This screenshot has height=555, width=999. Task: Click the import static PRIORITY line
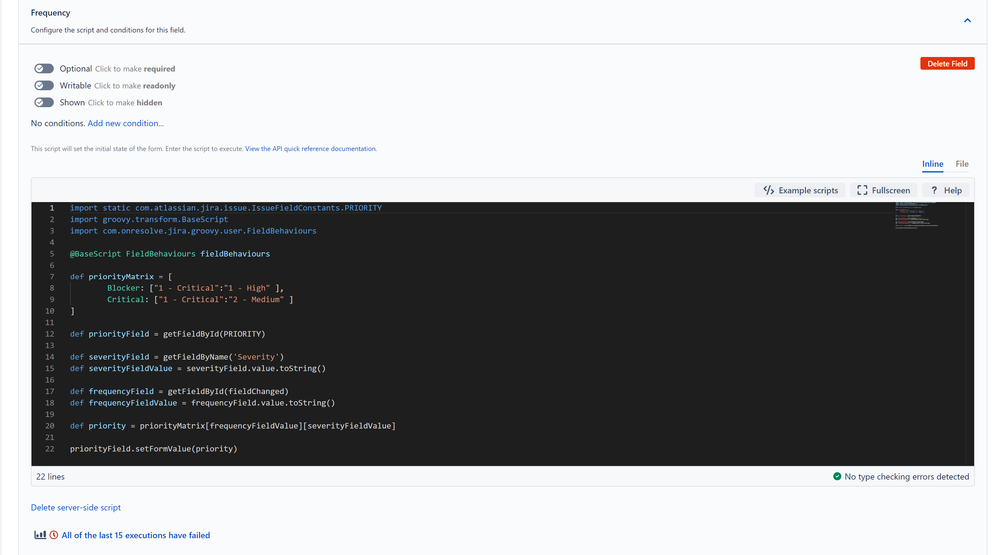226,208
